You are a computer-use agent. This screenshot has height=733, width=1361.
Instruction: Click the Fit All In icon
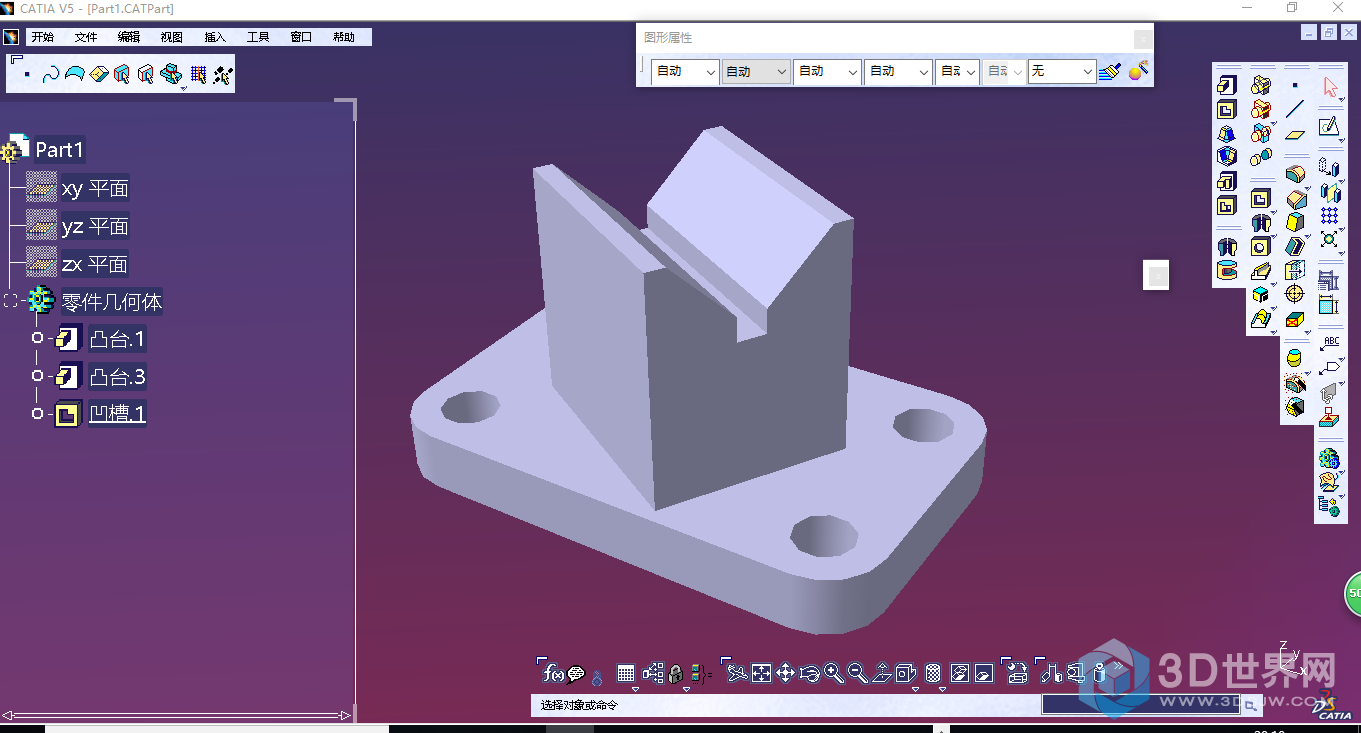761,673
